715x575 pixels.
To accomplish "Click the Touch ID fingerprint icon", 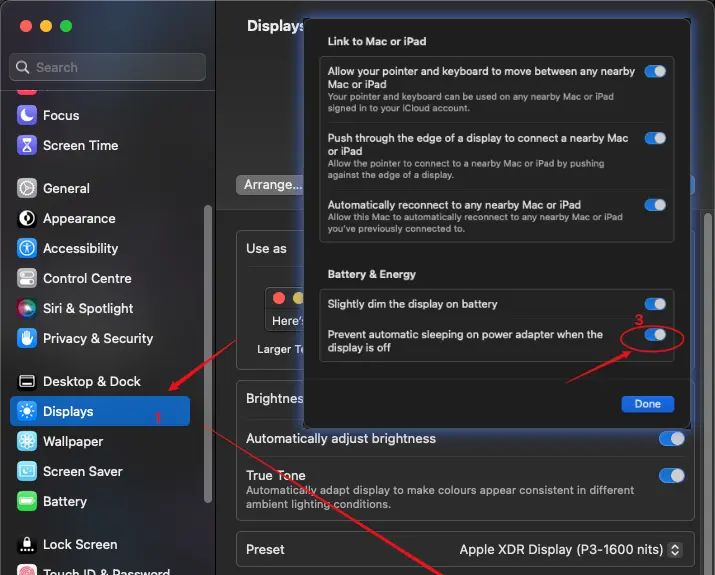I will (27, 570).
